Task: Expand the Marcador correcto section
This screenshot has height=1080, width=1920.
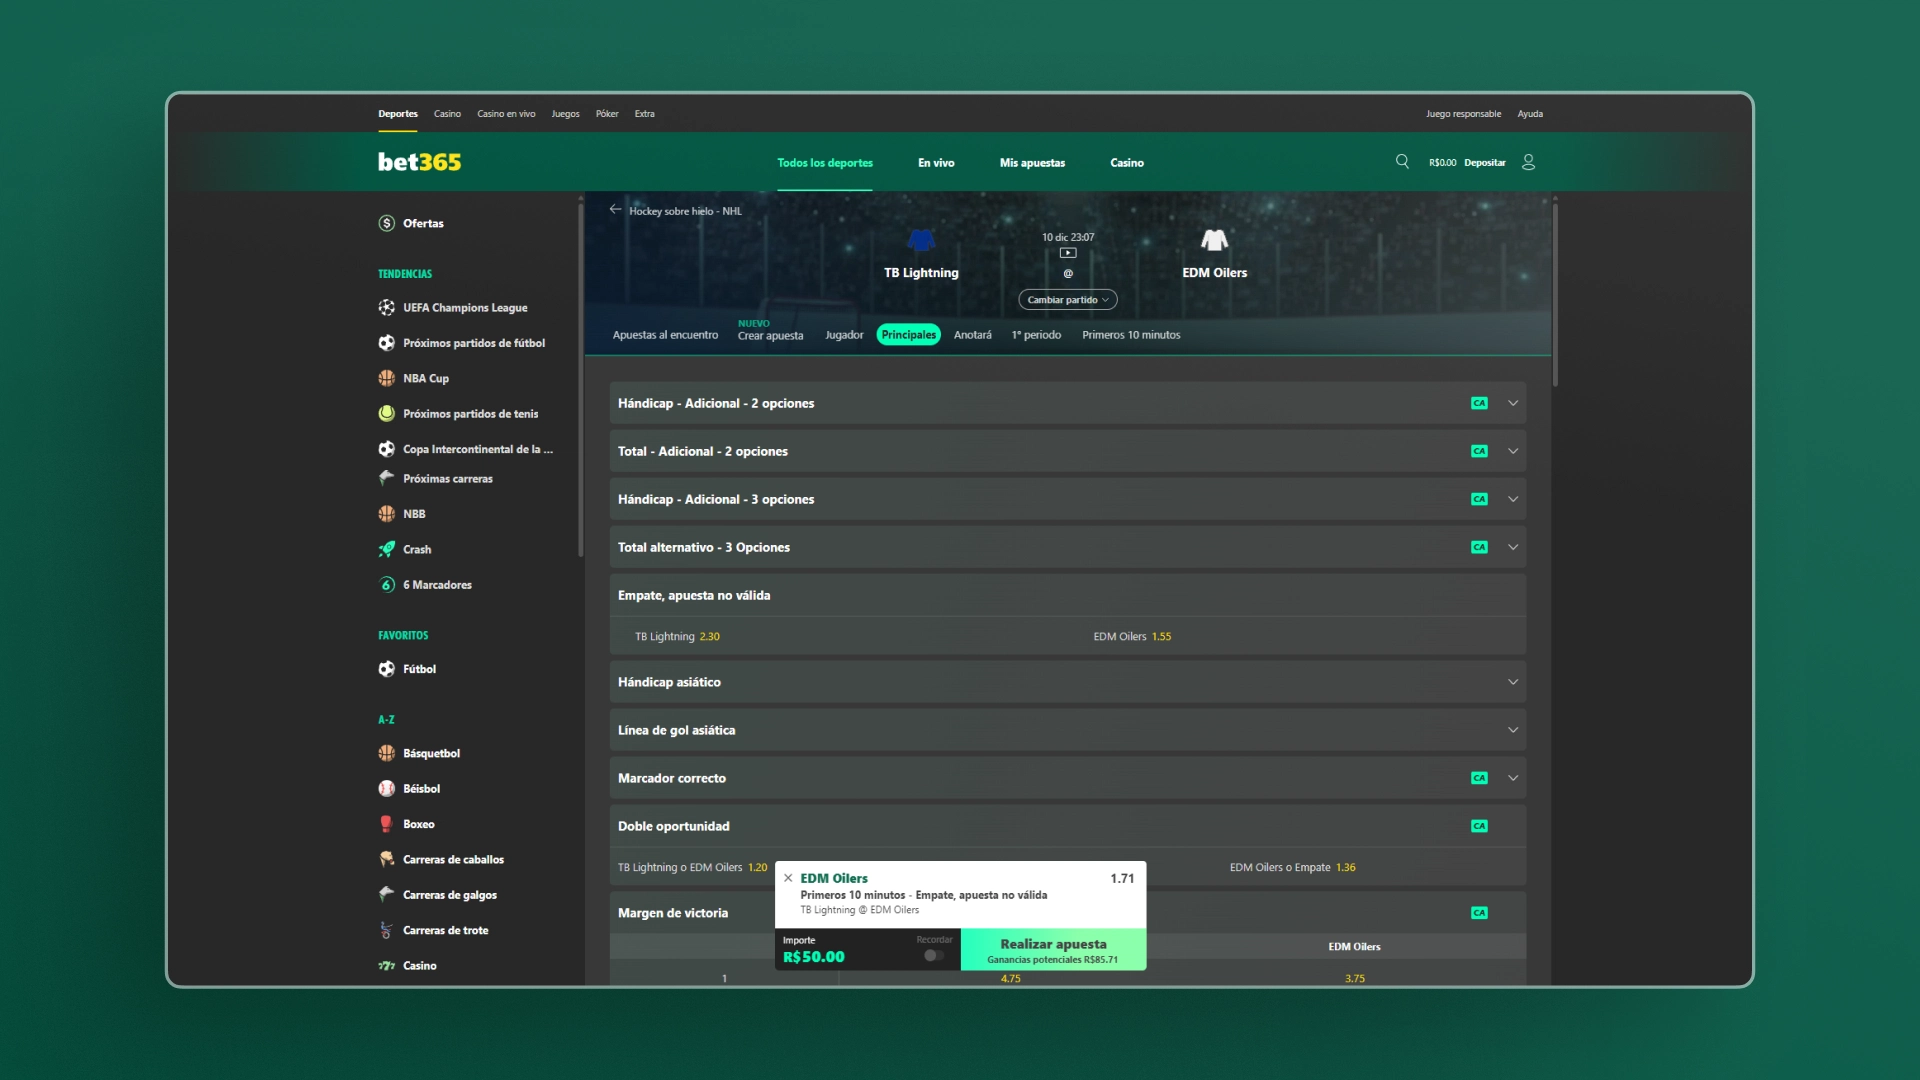Action: point(1514,777)
